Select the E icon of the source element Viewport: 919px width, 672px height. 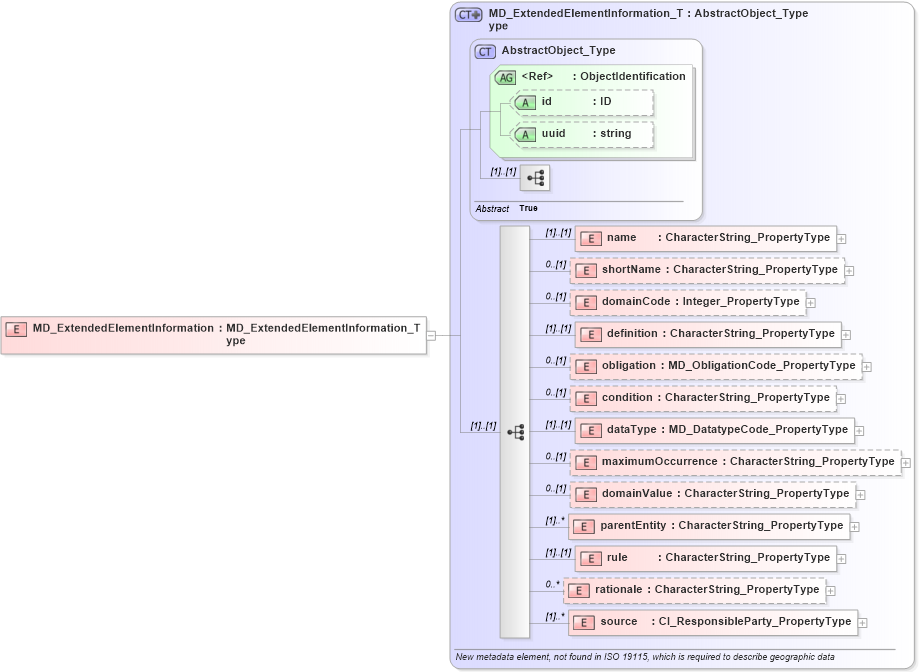point(582,622)
